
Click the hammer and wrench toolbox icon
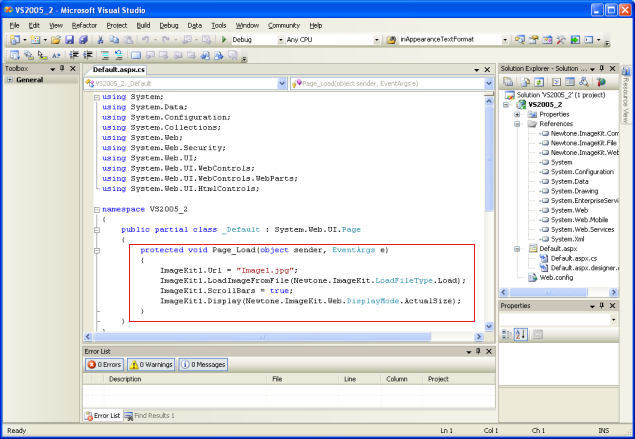point(561,40)
